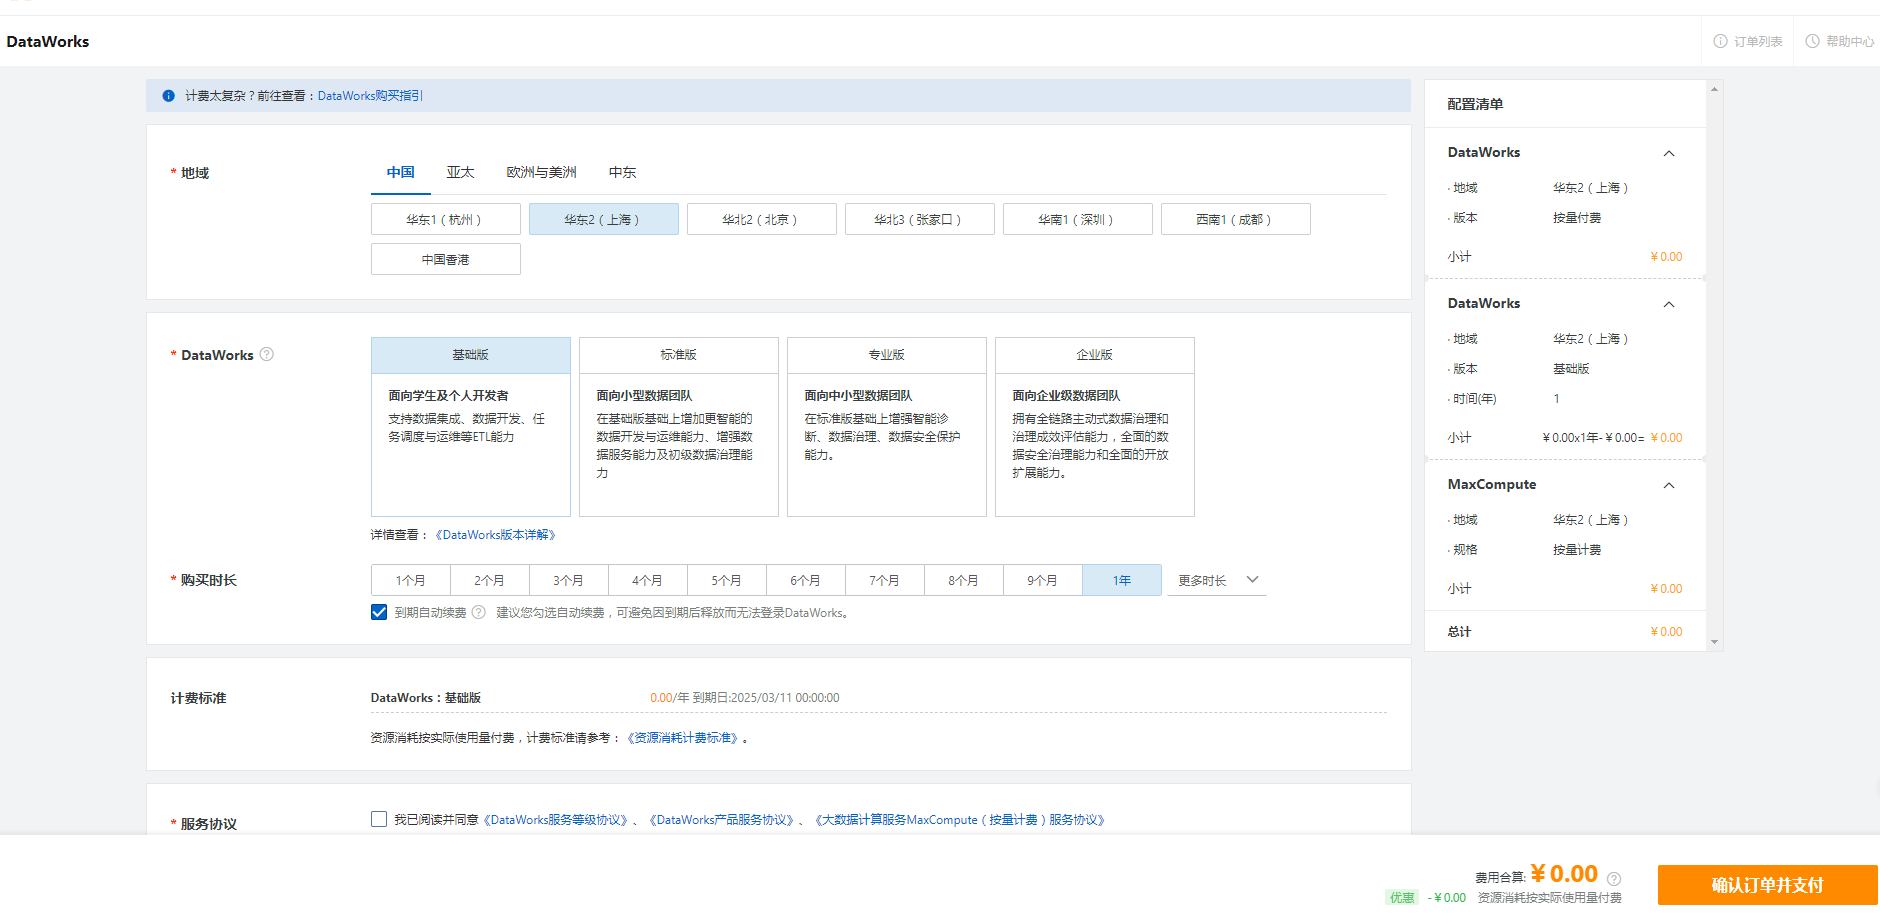The width and height of the screenshot is (1880, 919).
Task: Open the 《DataWorks版本详解》 link
Action: tap(495, 535)
